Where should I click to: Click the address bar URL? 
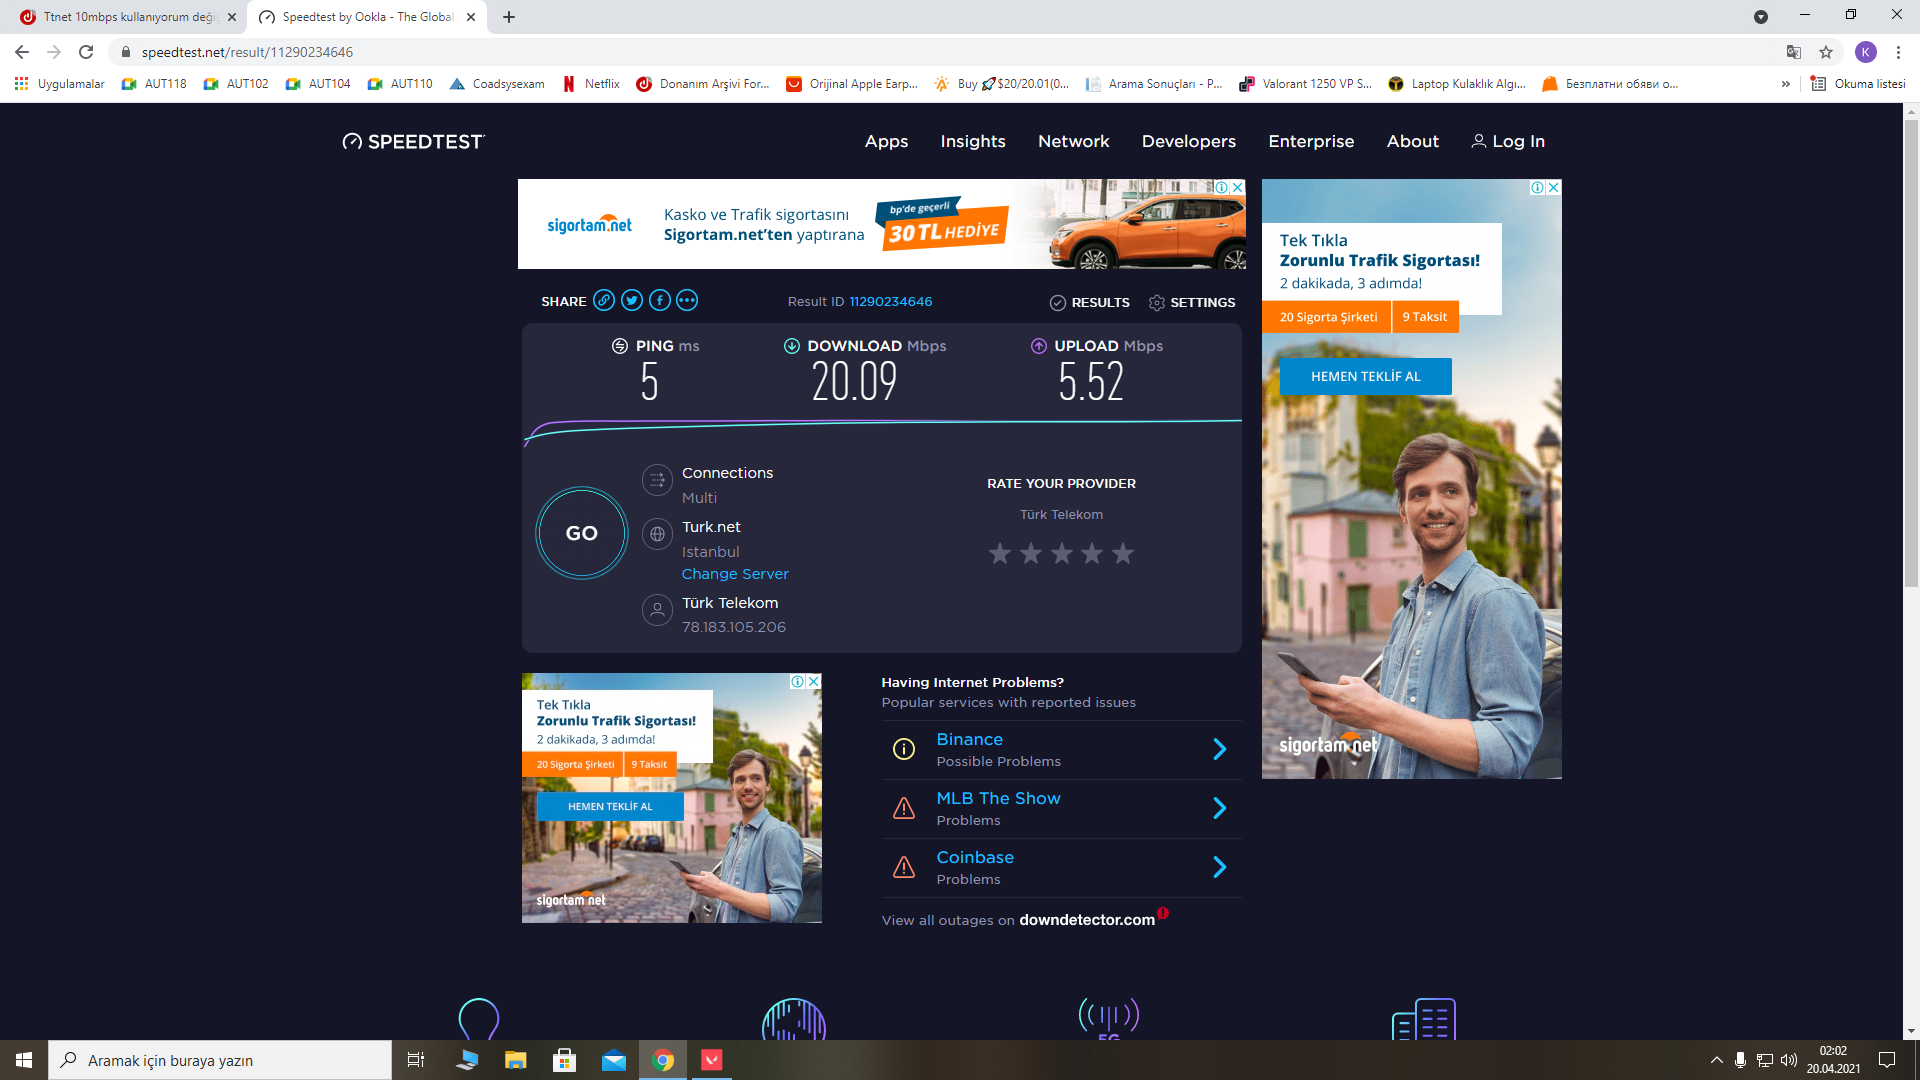coord(247,52)
